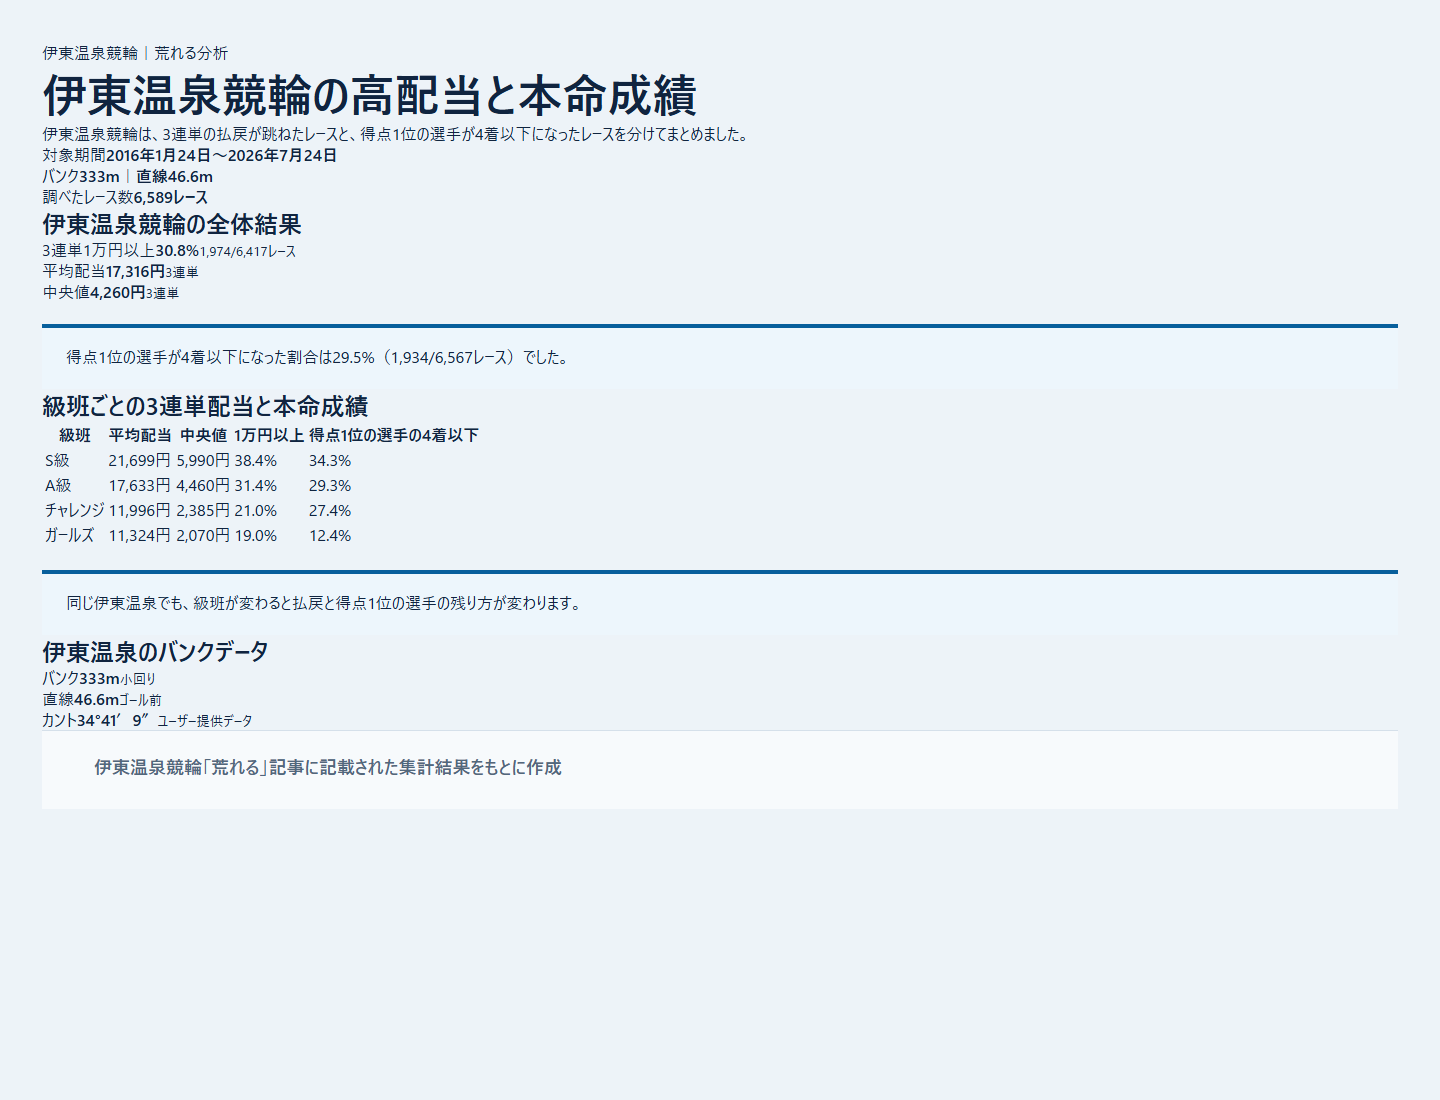Click the 直線46.6mゴール前 data line
The width and height of the screenshot is (1440, 1100).
[102, 699]
